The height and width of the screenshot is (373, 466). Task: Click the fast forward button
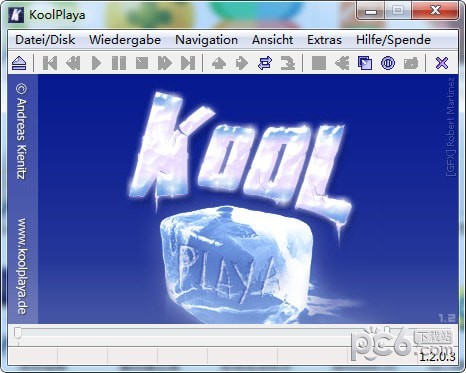[165, 63]
